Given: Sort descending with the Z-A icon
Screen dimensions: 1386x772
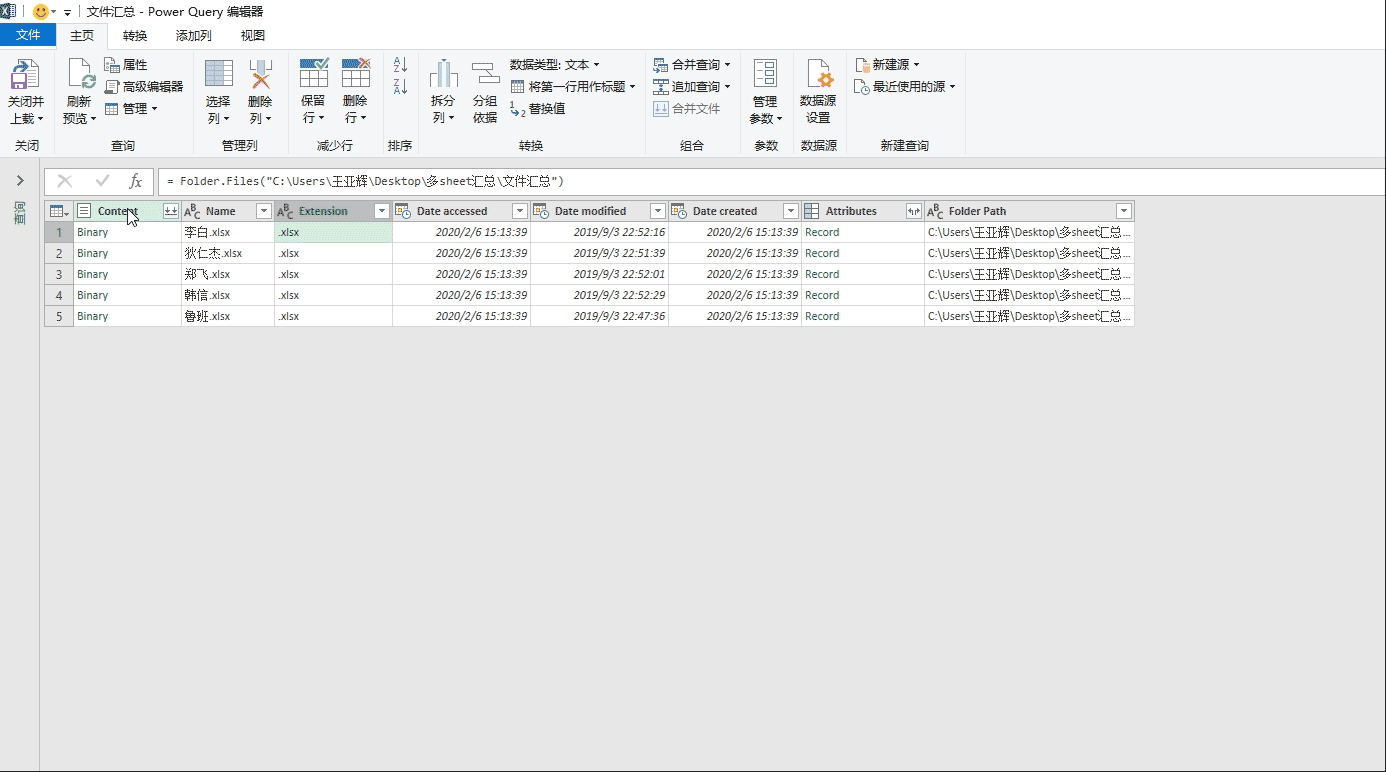Looking at the screenshot, I should pyautogui.click(x=400, y=86).
